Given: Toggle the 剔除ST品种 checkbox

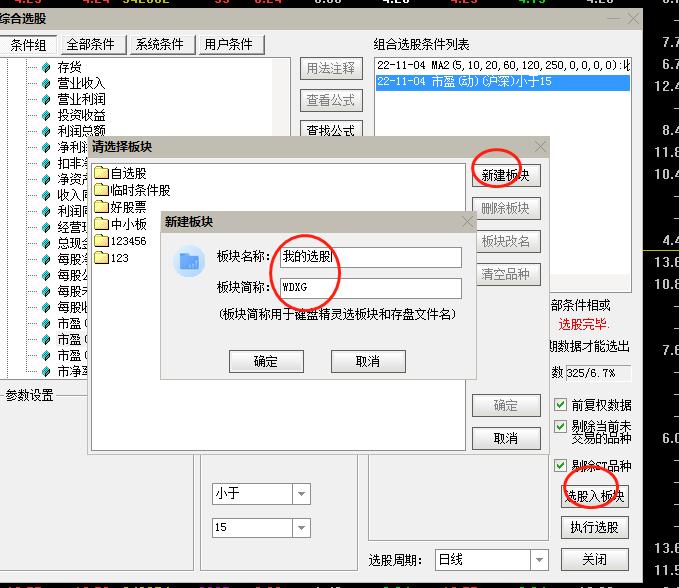Looking at the screenshot, I should pyautogui.click(x=560, y=465).
